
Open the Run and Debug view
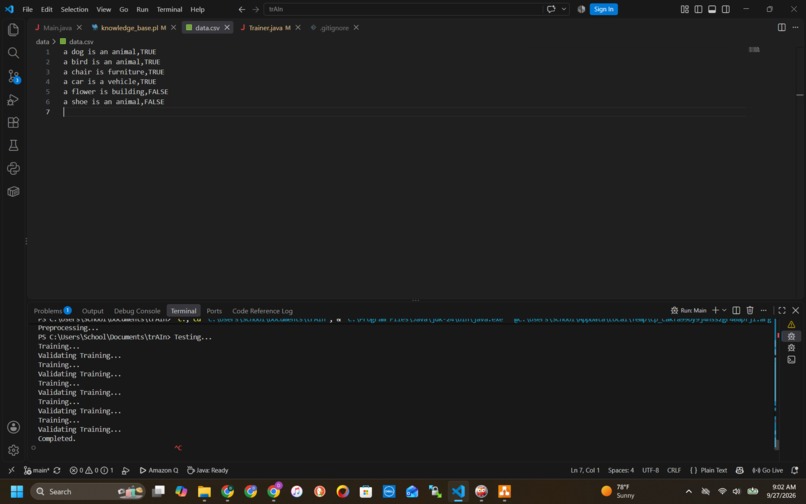13,100
